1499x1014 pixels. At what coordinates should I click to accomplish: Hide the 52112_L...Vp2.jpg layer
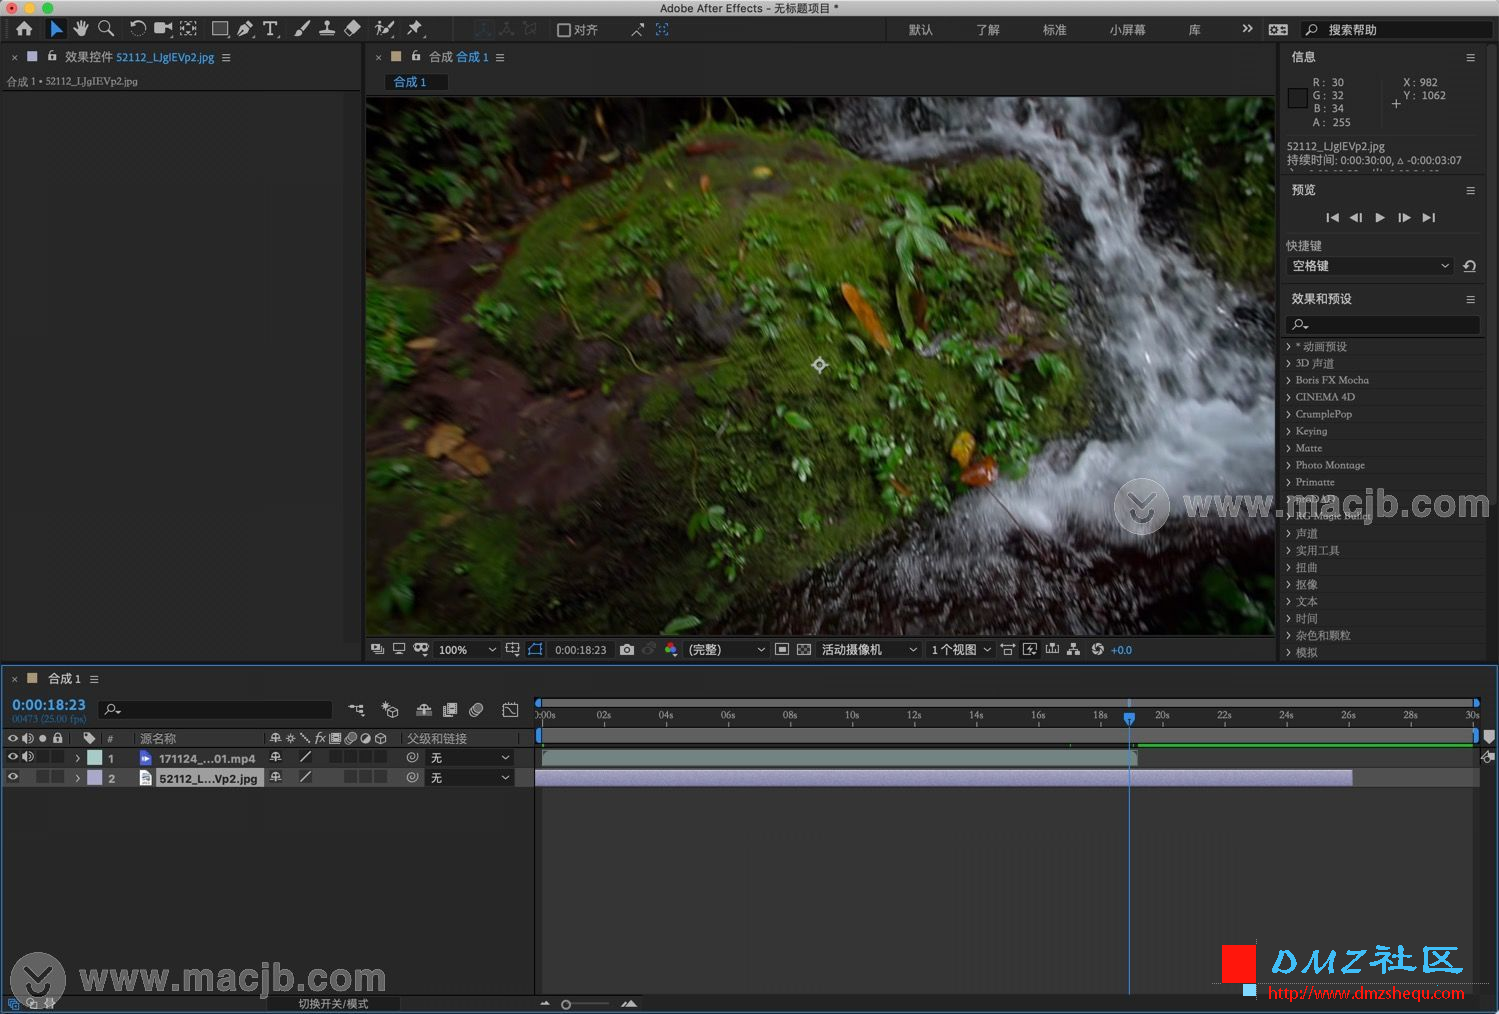[13, 778]
